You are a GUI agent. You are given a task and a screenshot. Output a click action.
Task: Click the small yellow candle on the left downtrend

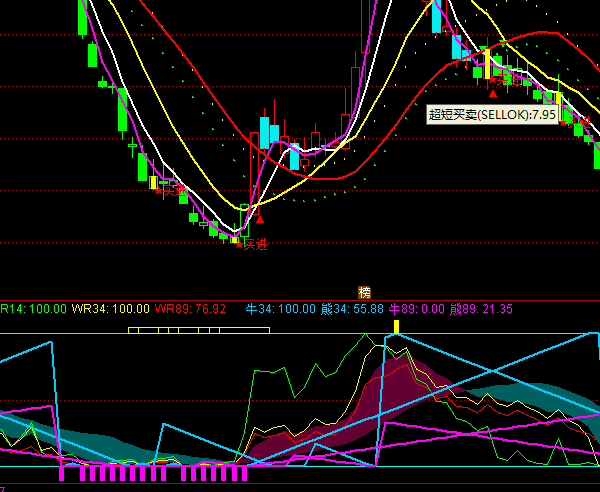point(154,182)
